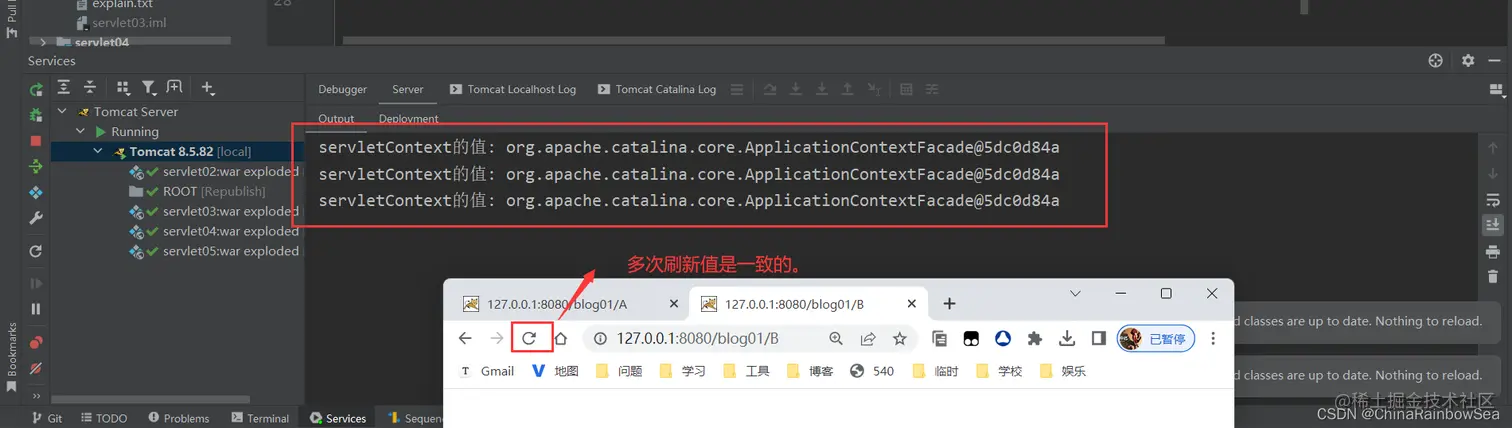1512x428 pixels.
Task: Close the blog01/A Chrome tab
Action: [673, 304]
